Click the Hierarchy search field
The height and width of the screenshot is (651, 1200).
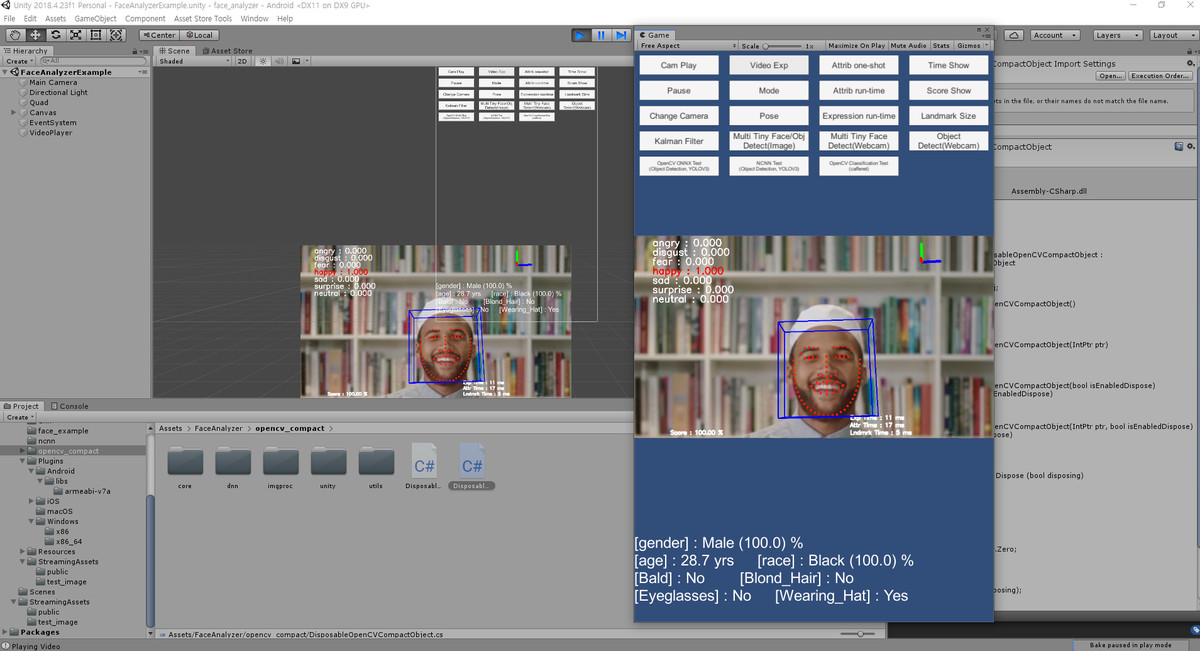92,61
